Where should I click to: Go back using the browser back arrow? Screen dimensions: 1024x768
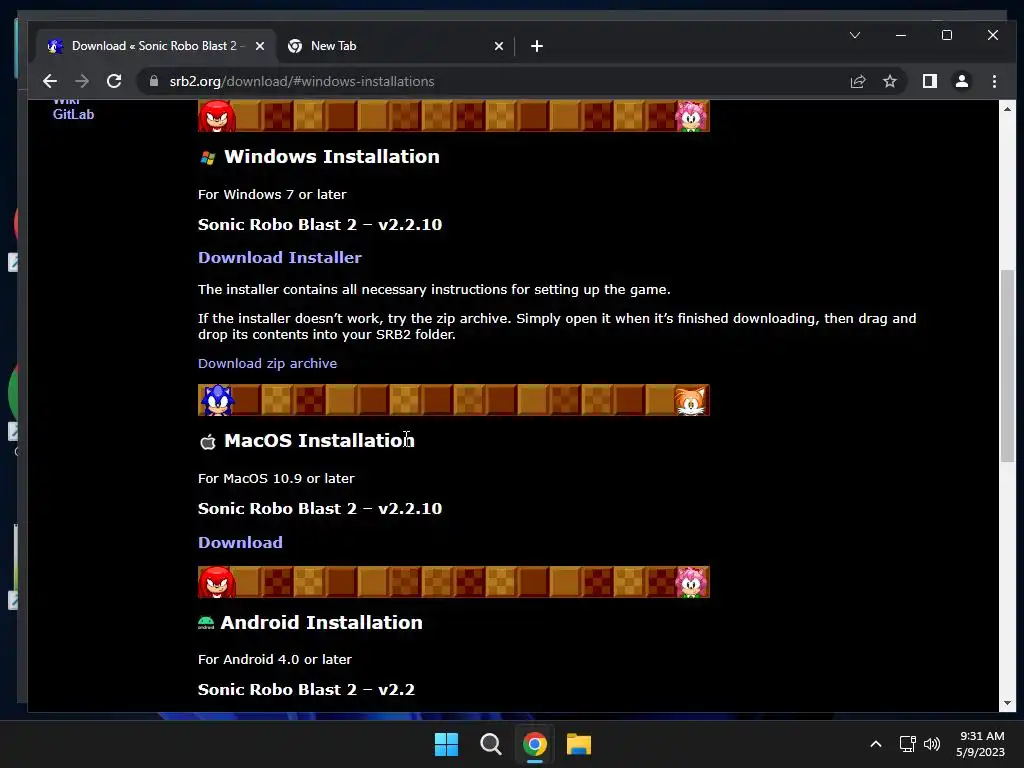coord(50,82)
